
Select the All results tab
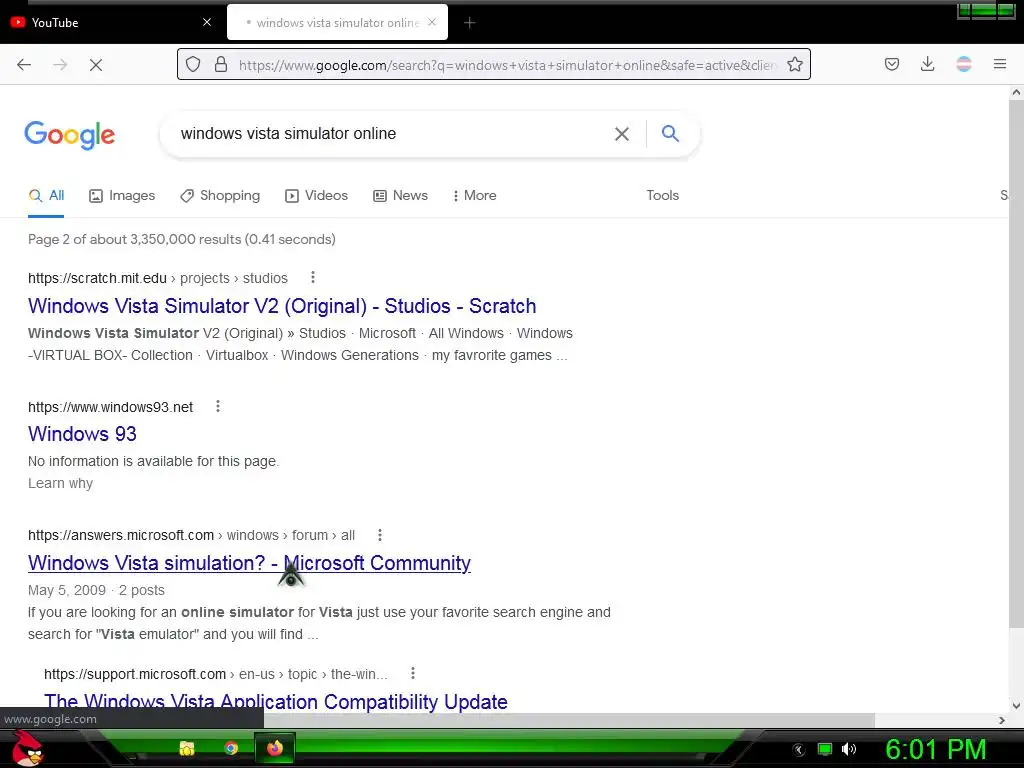click(46, 195)
